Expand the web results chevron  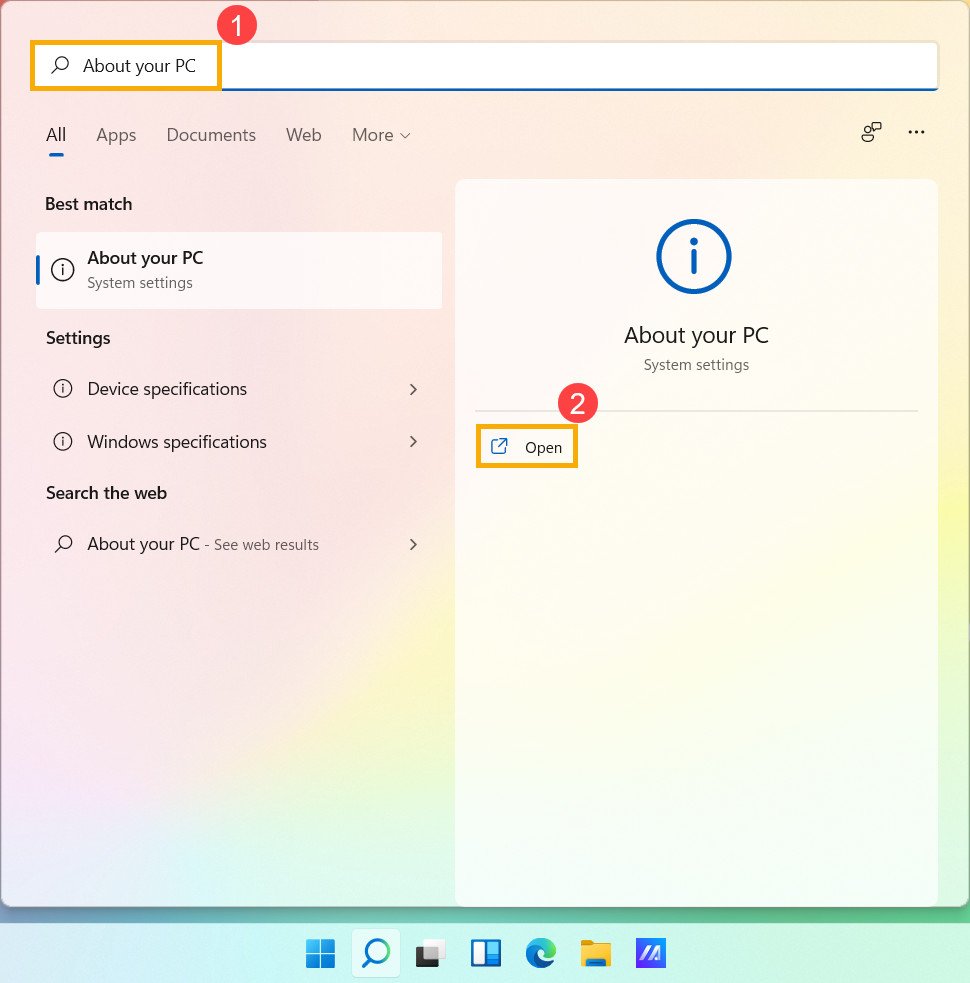click(x=413, y=544)
